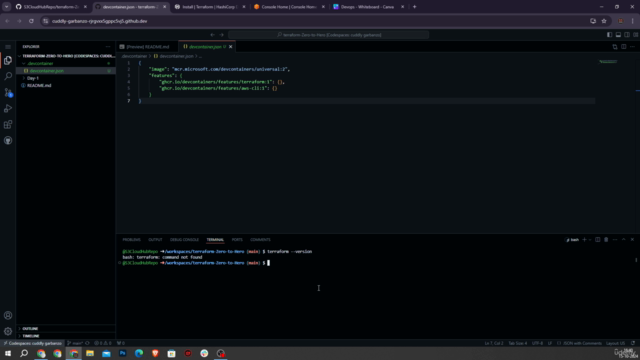Switch to the Console Home browser tab

pos(289,7)
